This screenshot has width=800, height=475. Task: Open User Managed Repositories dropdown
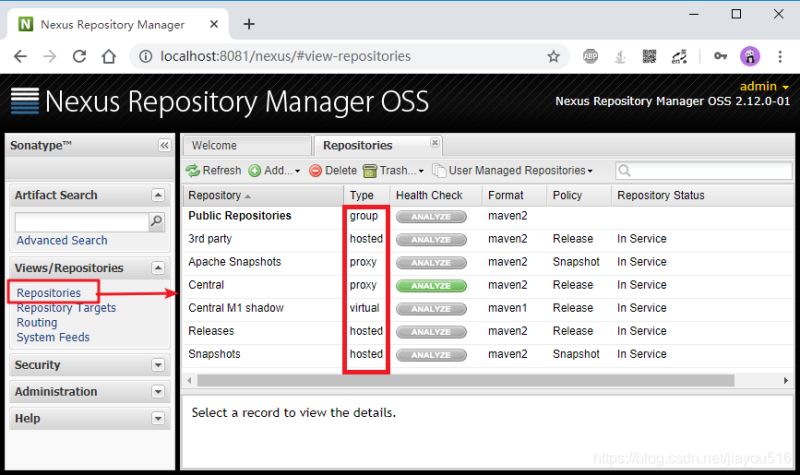pyautogui.click(x=513, y=170)
